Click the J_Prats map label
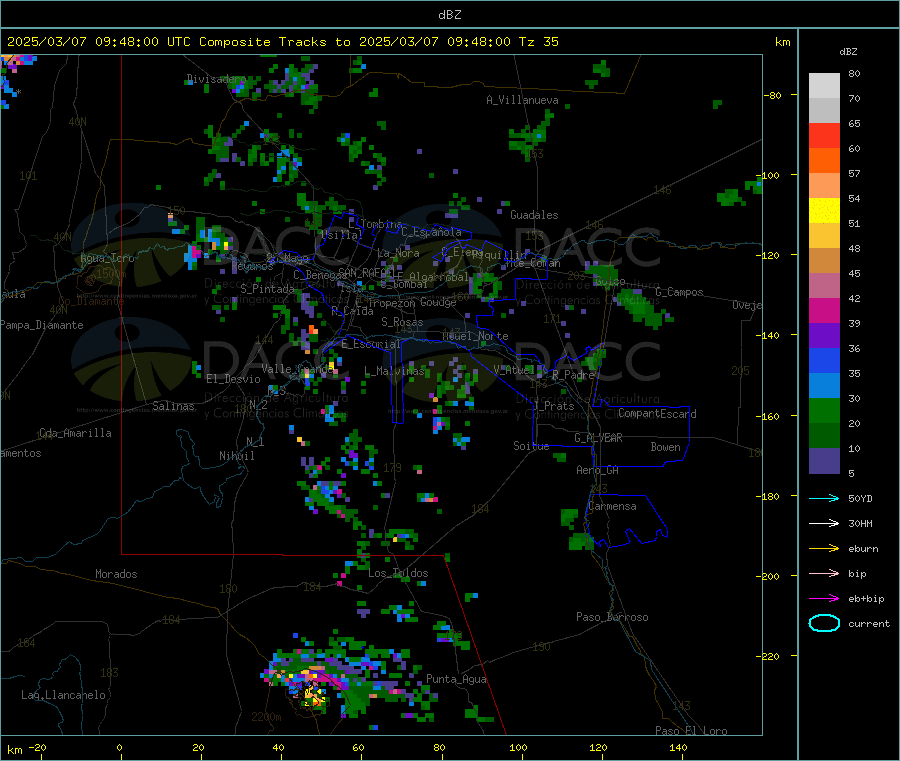Image resolution: width=900 pixels, height=761 pixels. (553, 406)
